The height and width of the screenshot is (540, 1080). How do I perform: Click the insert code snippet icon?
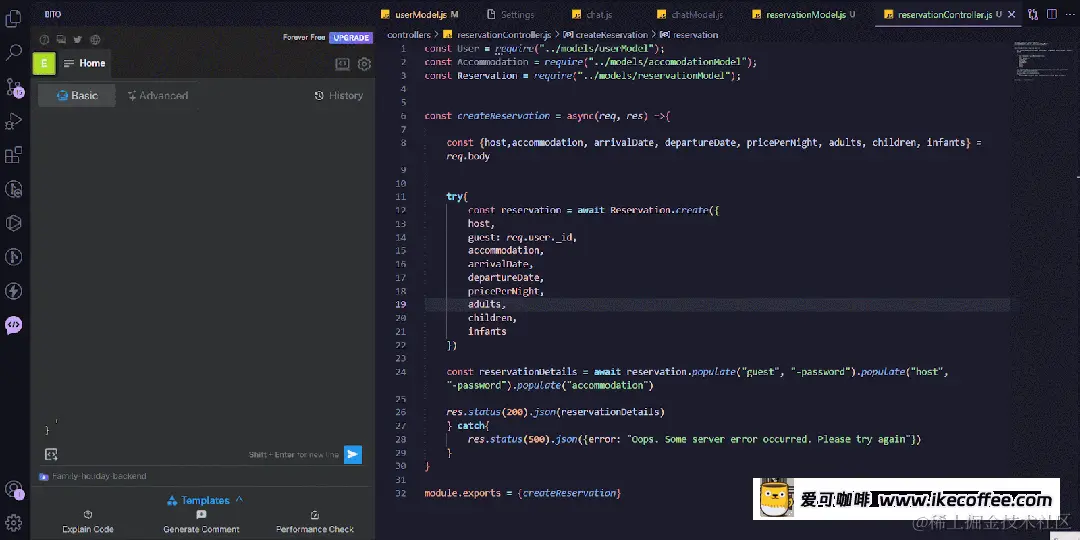(x=50, y=455)
